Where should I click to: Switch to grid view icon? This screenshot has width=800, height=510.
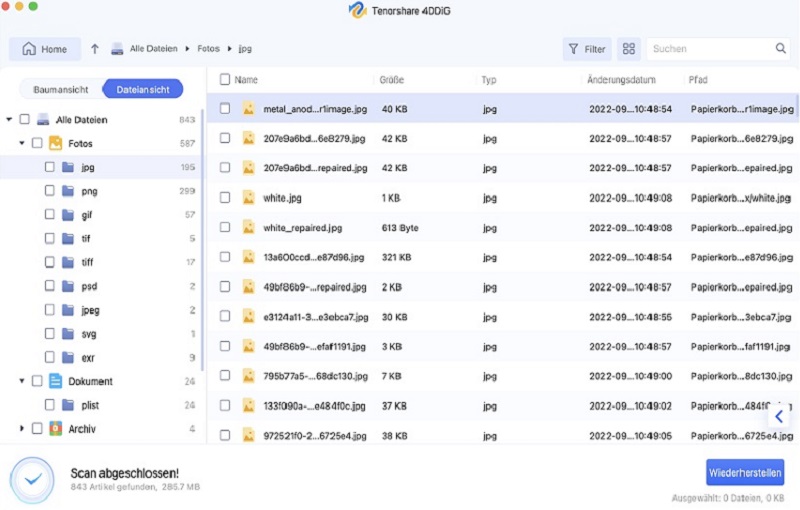[628, 49]
